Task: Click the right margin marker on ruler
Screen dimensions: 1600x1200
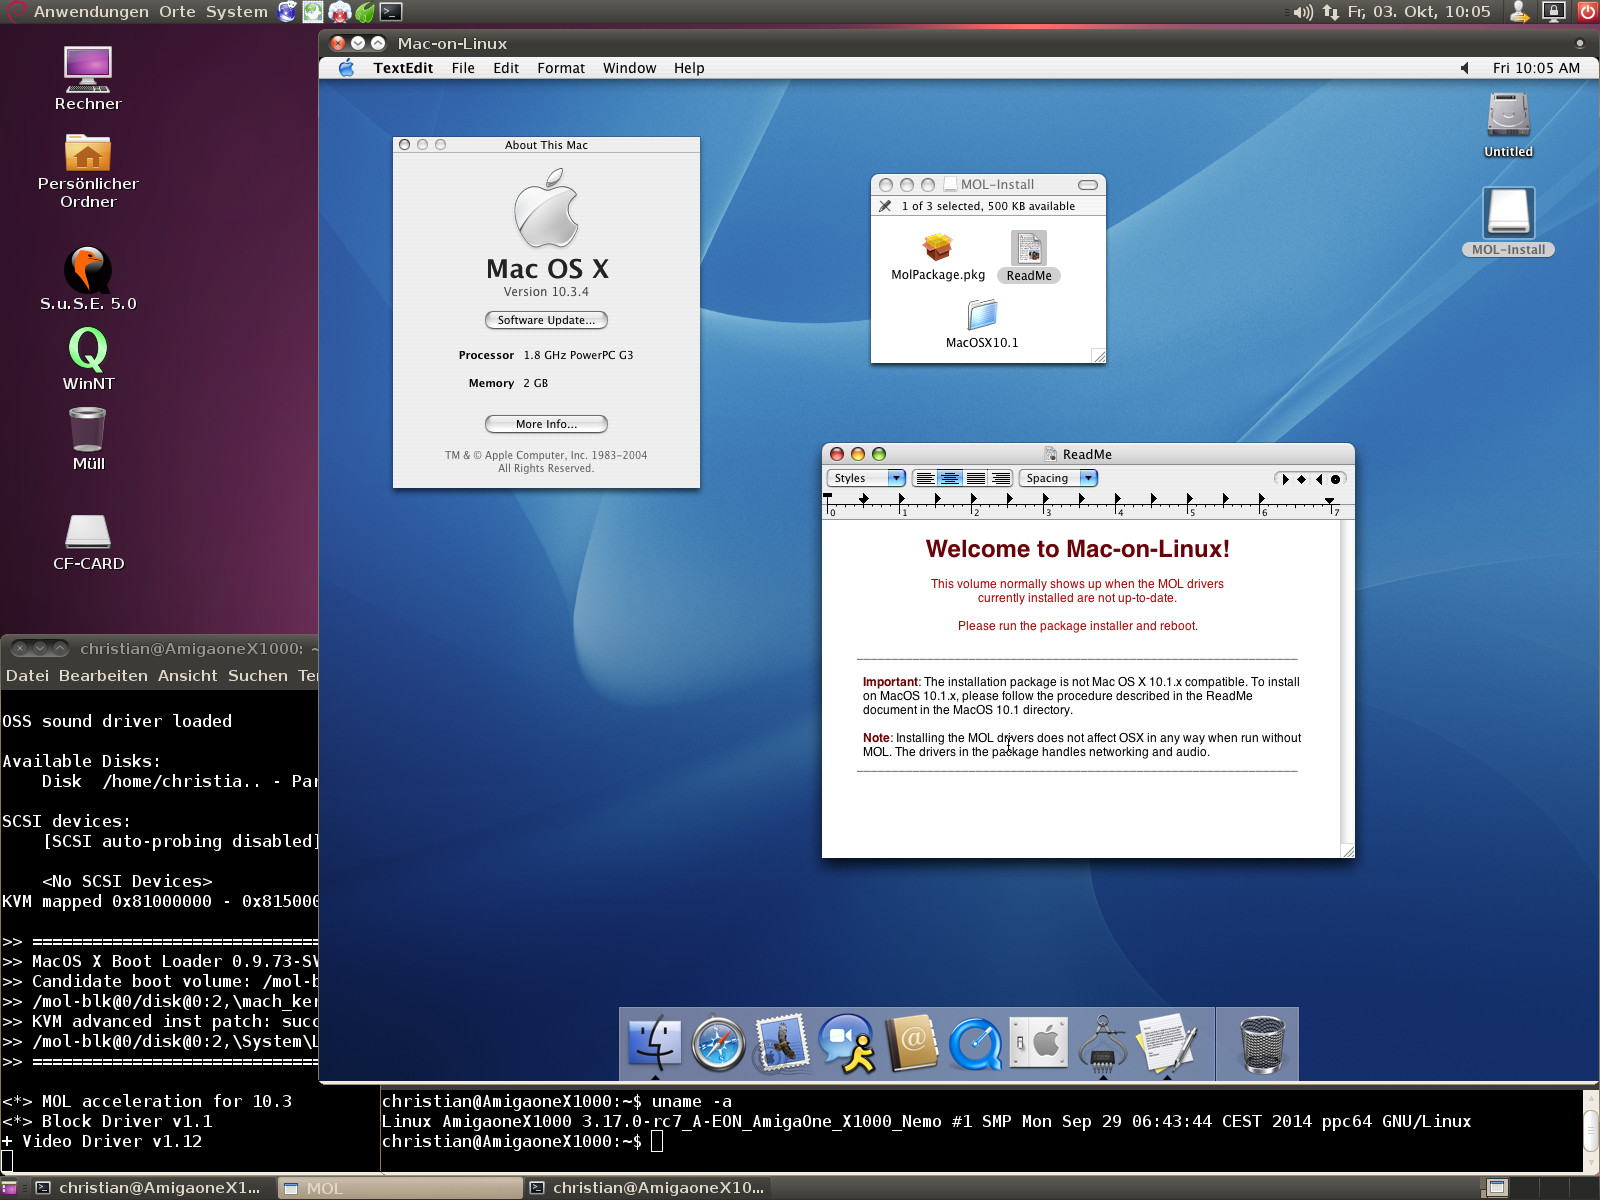Action: (1329, 500)
